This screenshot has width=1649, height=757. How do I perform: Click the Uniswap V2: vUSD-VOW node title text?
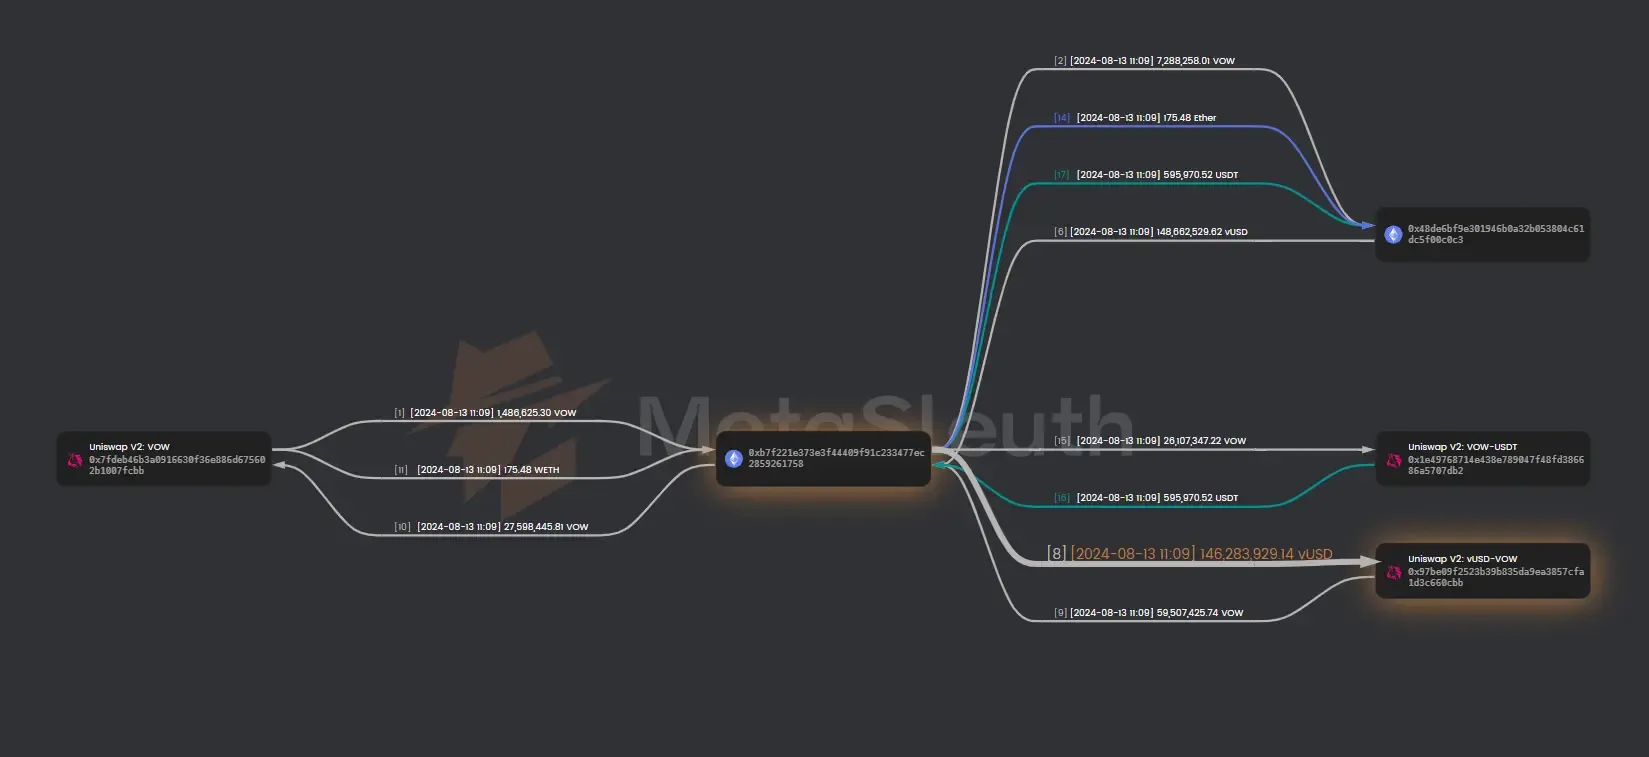[x=1462, y=559]
